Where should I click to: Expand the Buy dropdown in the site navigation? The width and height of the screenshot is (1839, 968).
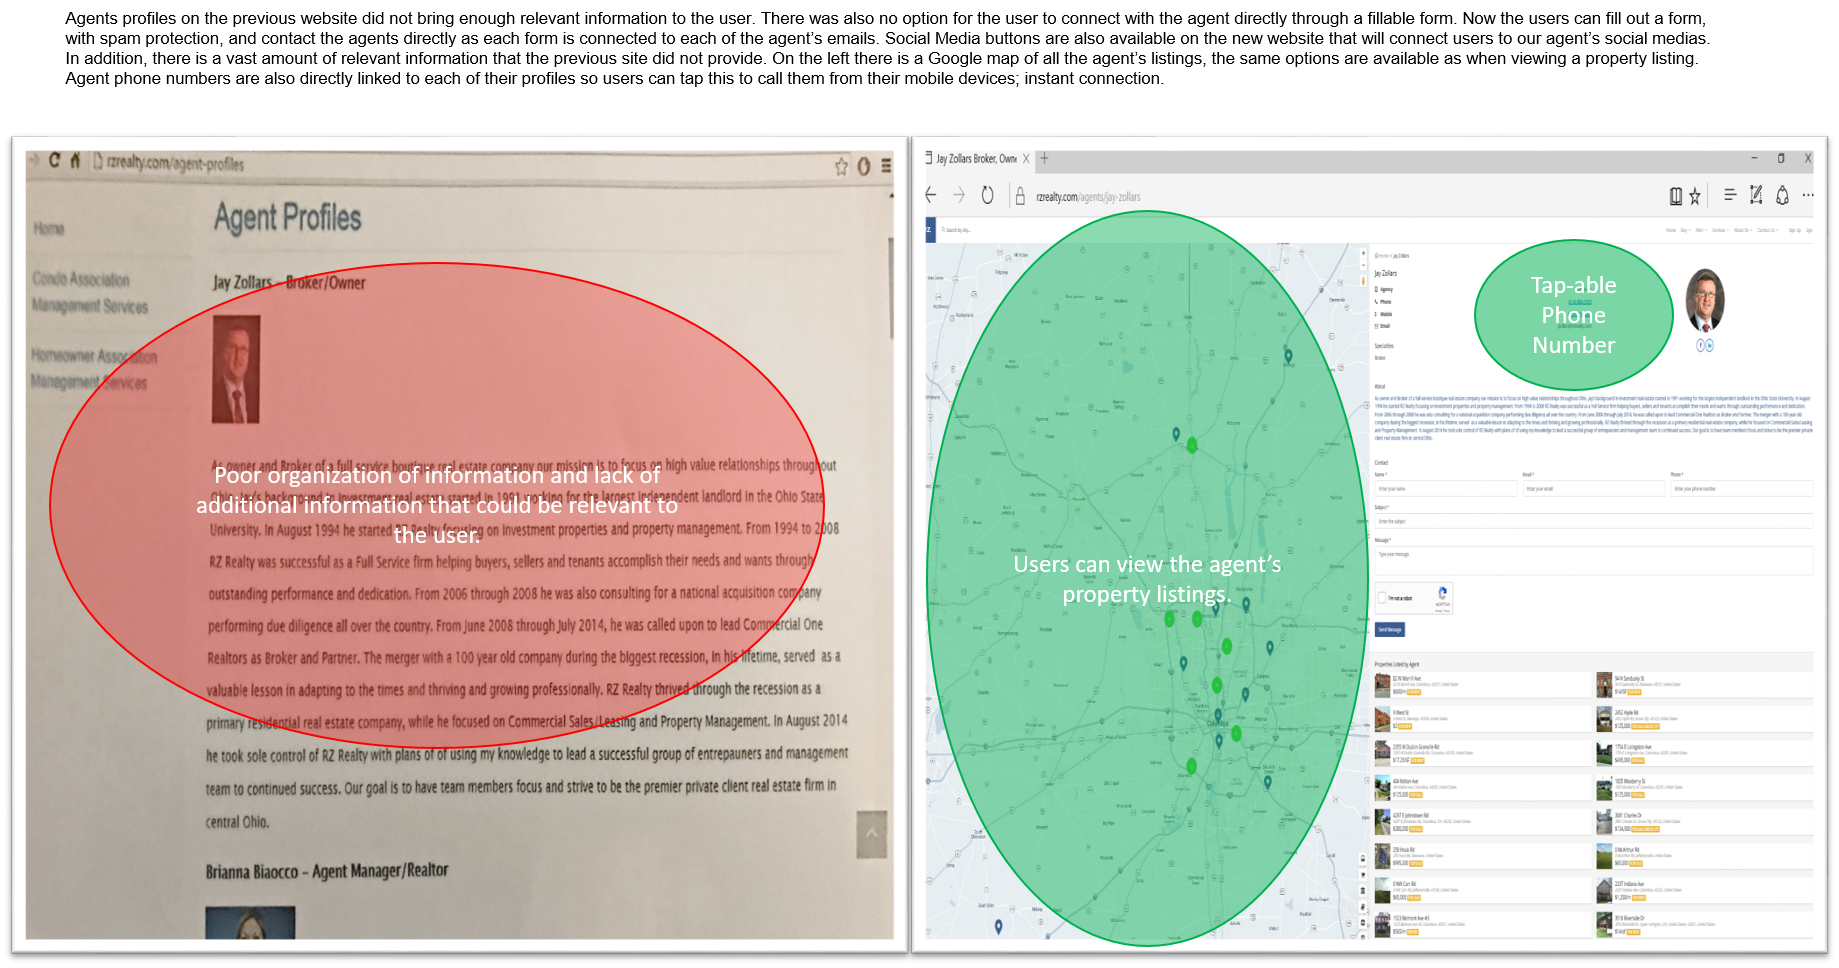tap(1685, 230)
